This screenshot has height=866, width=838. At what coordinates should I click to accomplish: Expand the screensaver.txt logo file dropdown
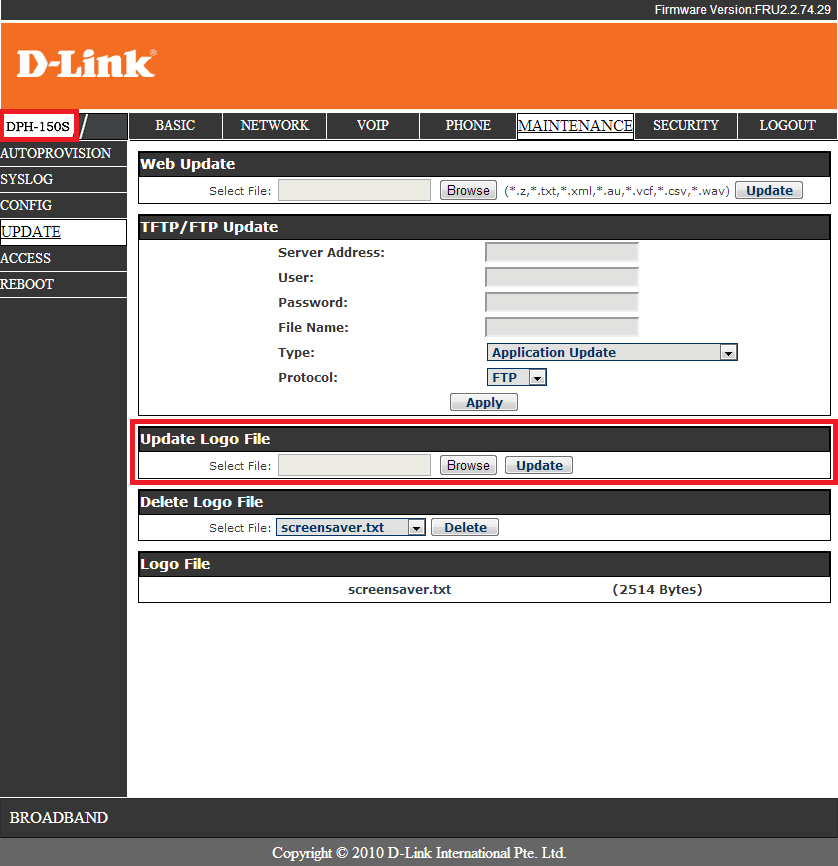[351, 528]
